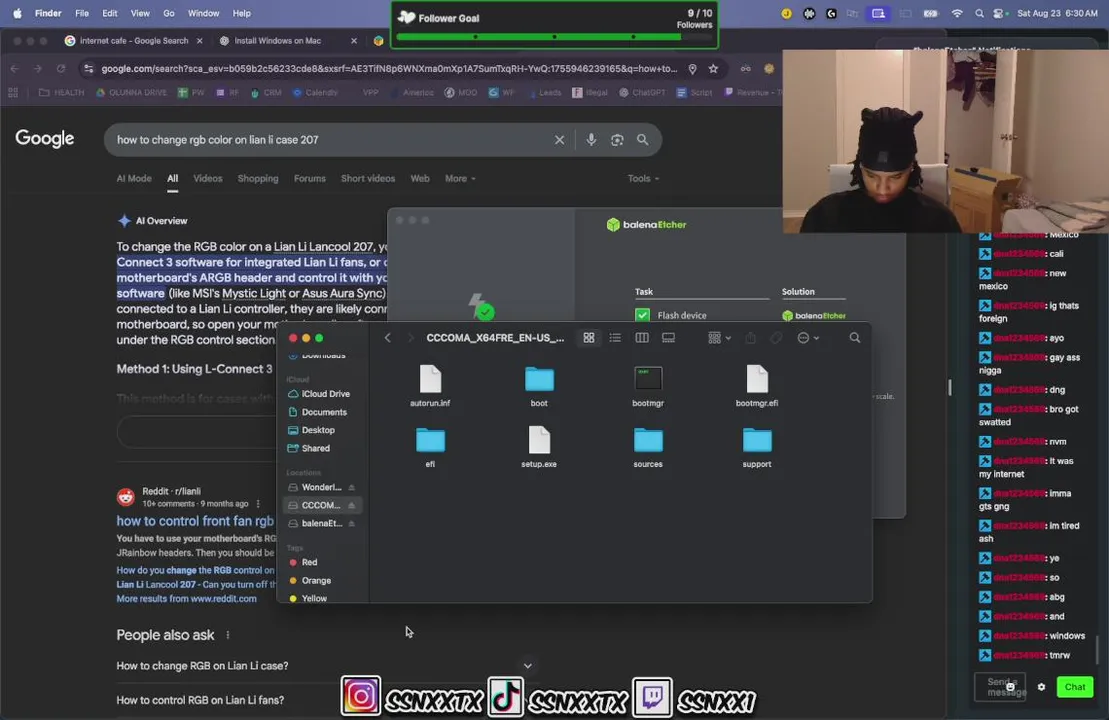The image size is (1109, 720).
Task: Select the setup.exe file
Action: [539, 447]
